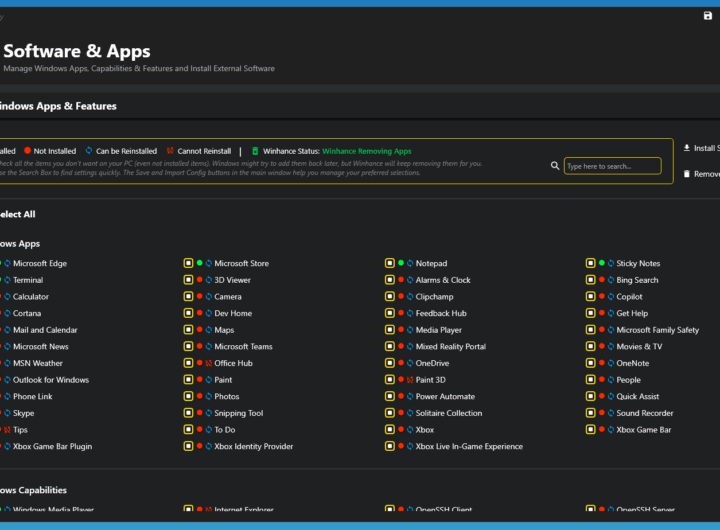Click red not-installed dot beside Camera
This screenshot has width=720, height=530.
200,296
